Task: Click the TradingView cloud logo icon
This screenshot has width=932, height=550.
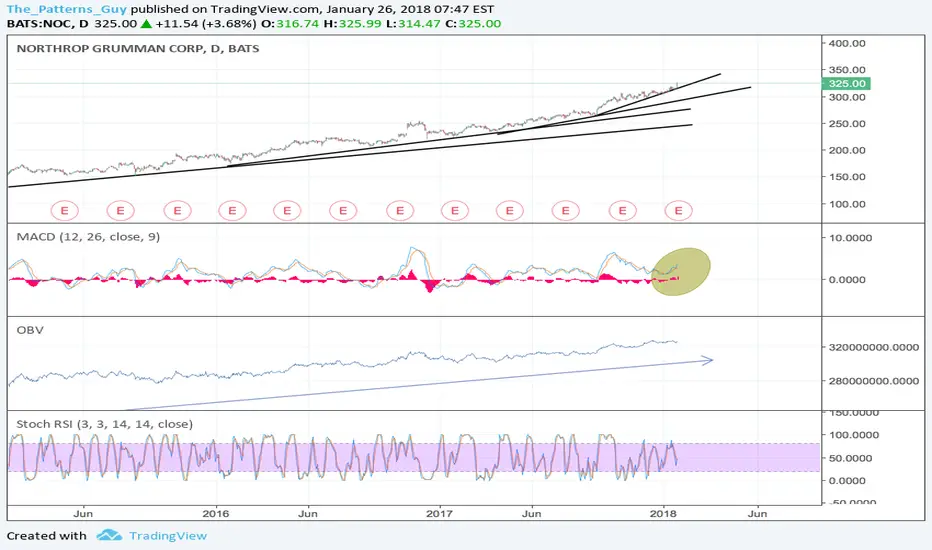Action: point(109,535)
